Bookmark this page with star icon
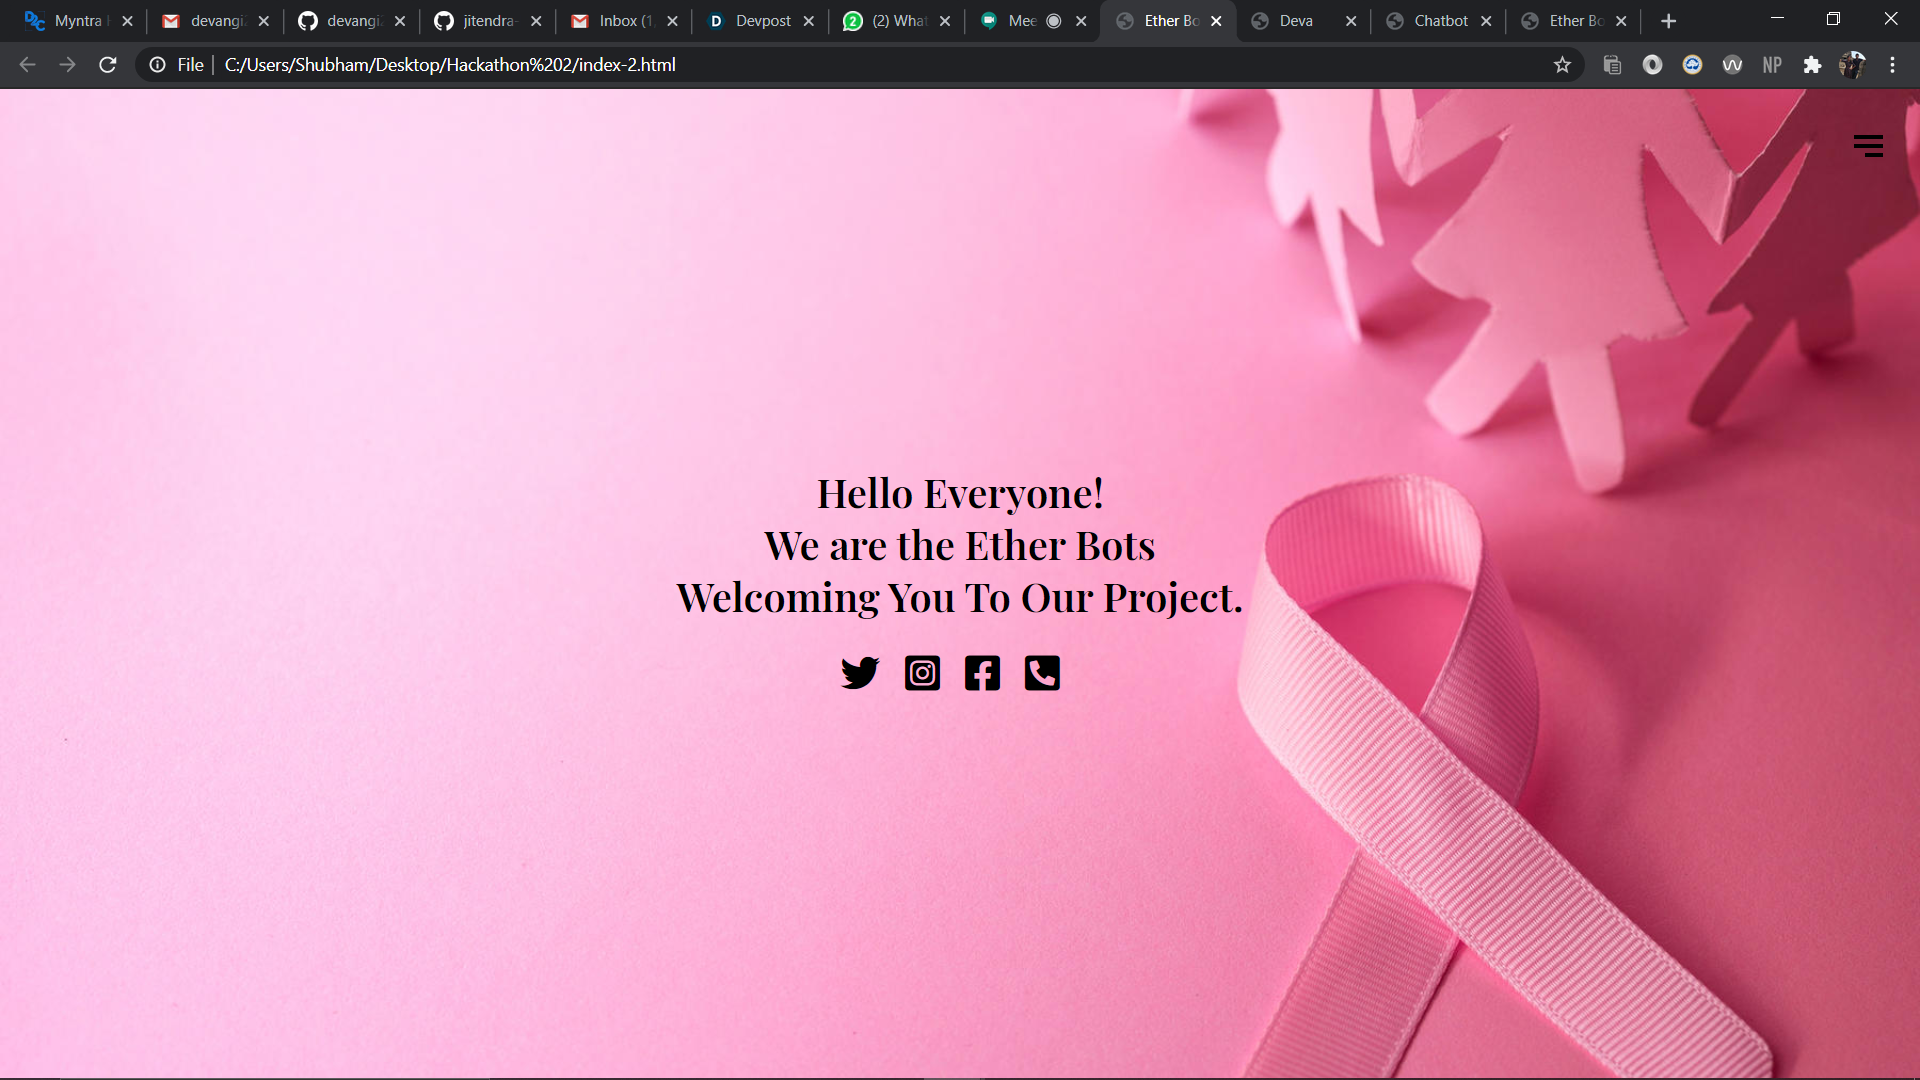This screenshot has width=1920, height=1080. coord(1562,65)
